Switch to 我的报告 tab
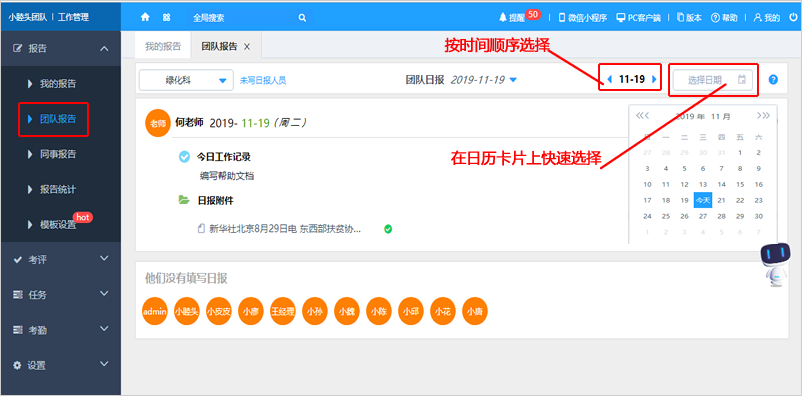Screen dimensions: 802x396 (x=163, y=46)
